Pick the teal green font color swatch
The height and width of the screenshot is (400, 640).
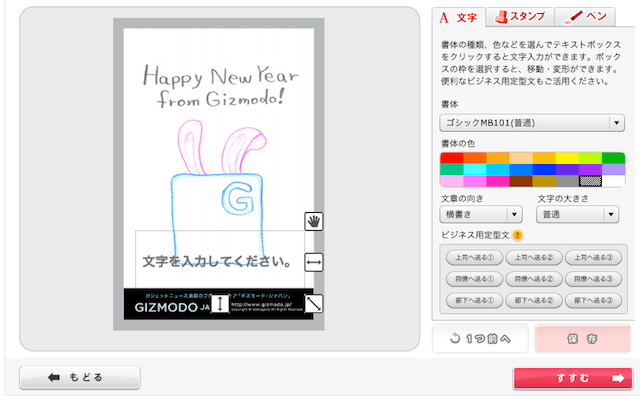[x=451, y=169]
